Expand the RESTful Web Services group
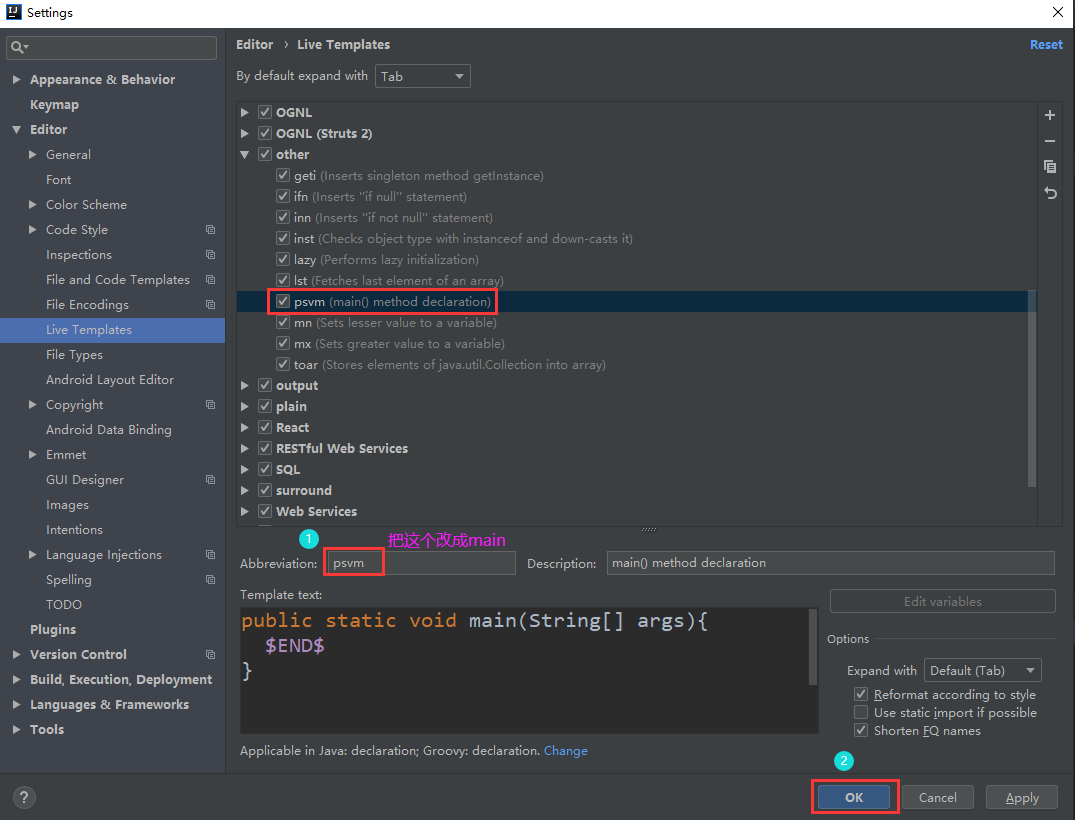Viewport: 1075px width, 820px height. click(x=245, y=448)
